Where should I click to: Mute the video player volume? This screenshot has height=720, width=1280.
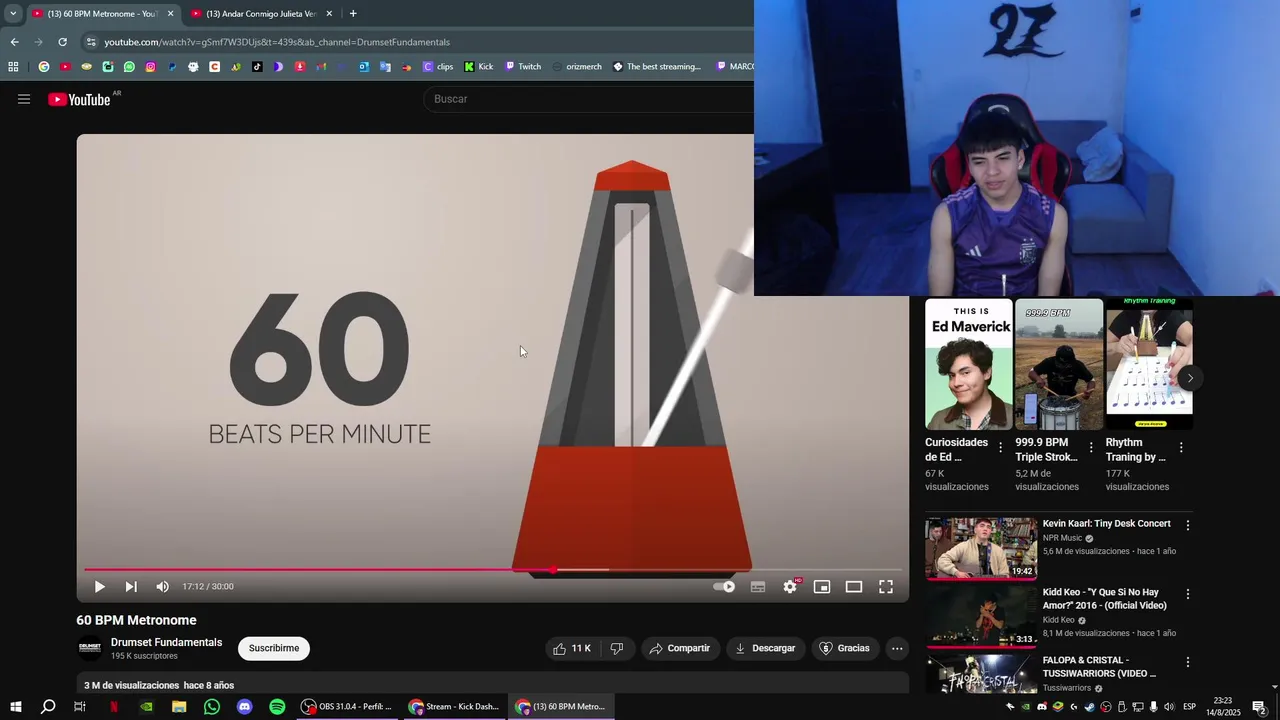(162, 587)
